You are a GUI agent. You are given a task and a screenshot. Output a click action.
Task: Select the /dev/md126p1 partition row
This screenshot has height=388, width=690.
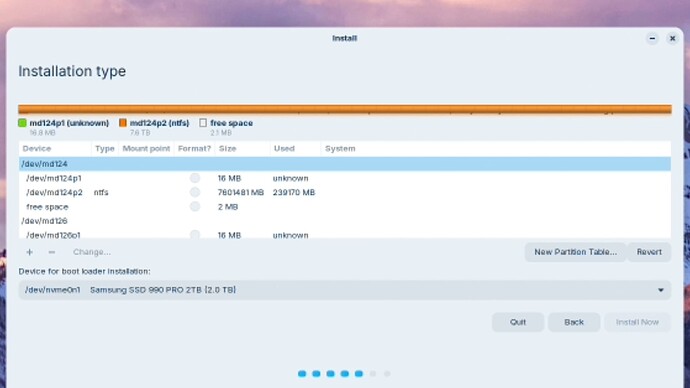345,234
